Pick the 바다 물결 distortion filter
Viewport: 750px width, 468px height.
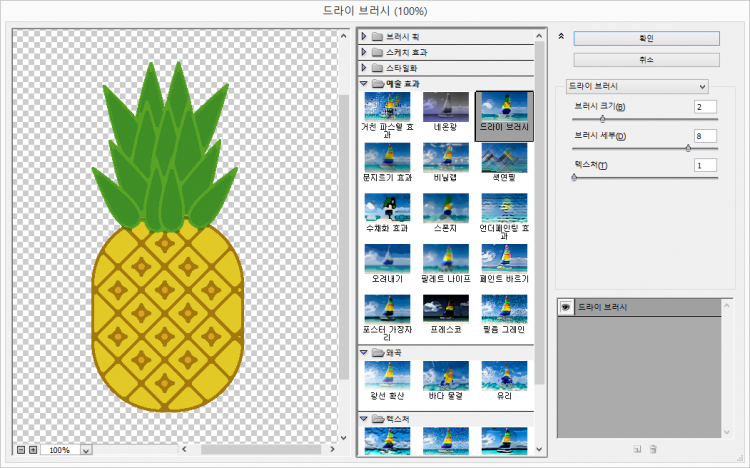coord(445,375)
